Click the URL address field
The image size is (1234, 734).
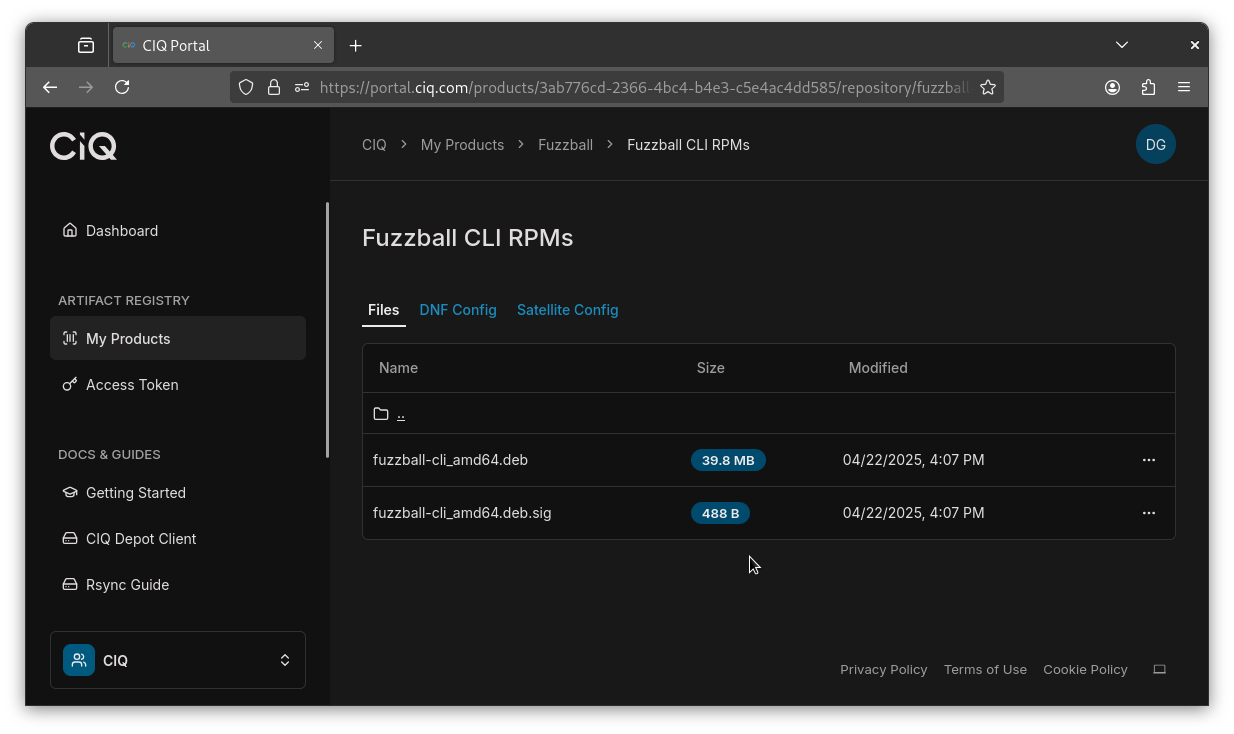(644, 87)
